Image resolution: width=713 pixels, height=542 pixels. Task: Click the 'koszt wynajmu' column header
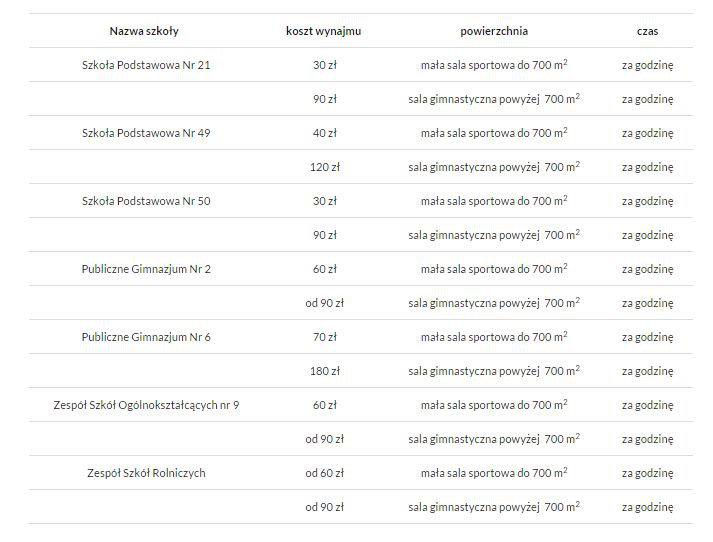pos(323,31)
